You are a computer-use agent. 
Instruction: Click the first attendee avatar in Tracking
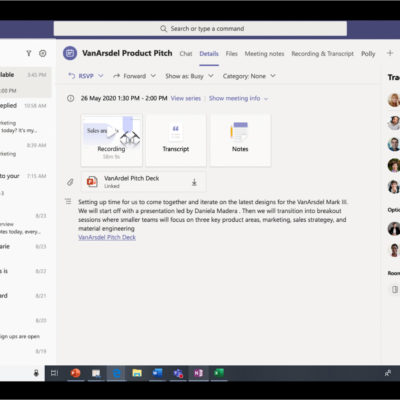[394, 100]
